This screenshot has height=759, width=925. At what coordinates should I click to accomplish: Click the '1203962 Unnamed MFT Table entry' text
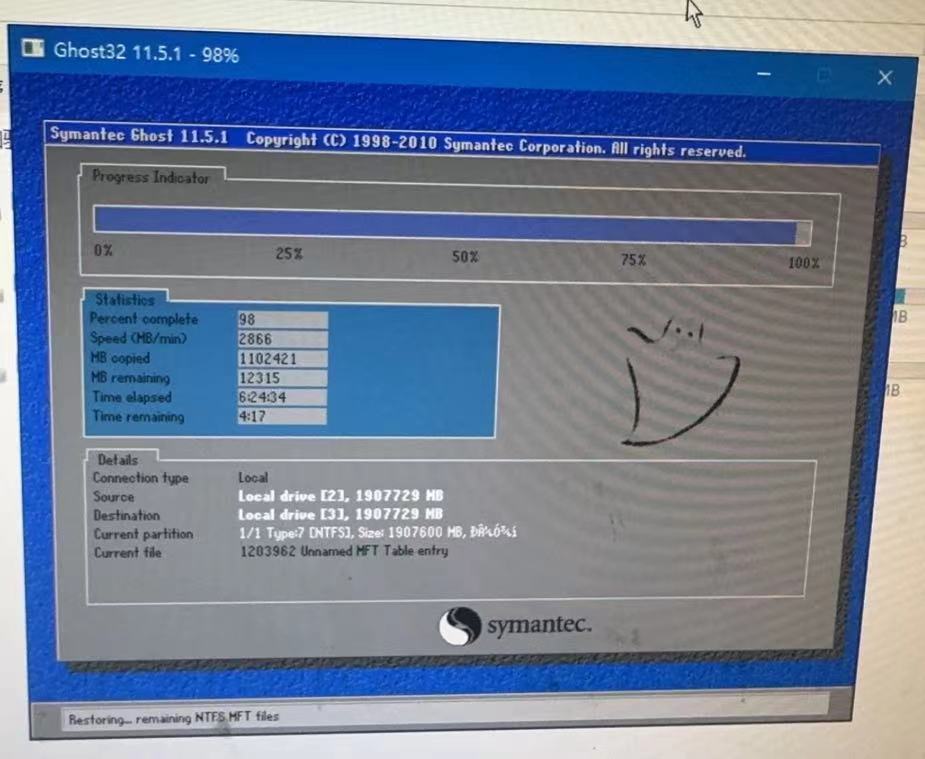tap(344, 551)
